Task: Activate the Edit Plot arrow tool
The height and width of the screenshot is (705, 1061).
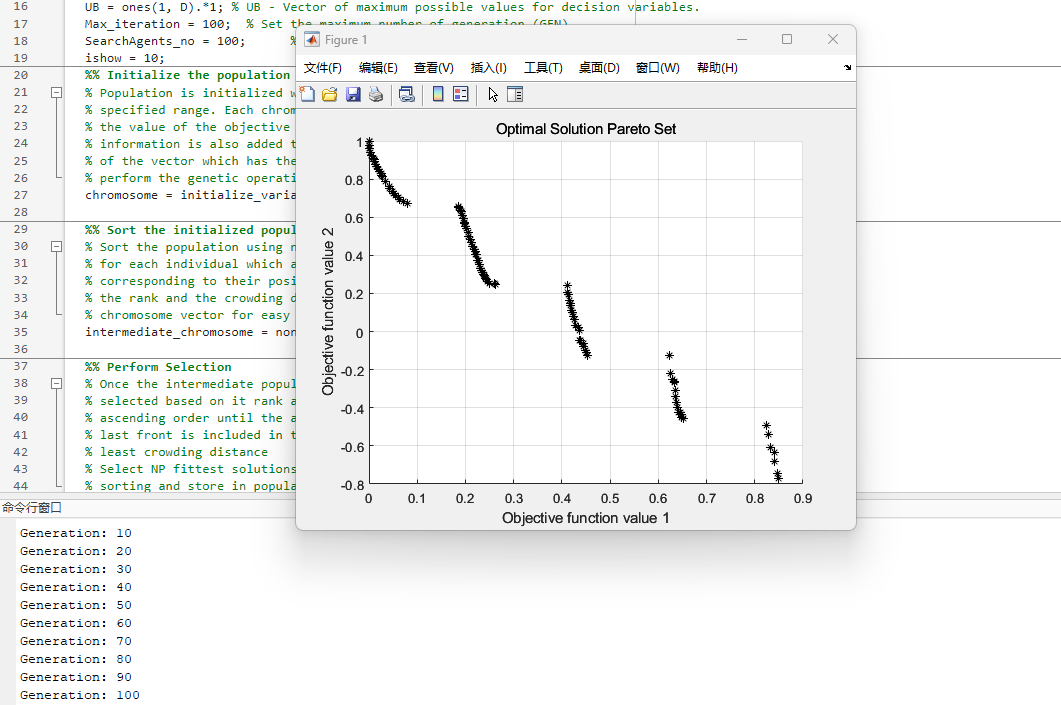Action: coord(493,95)
